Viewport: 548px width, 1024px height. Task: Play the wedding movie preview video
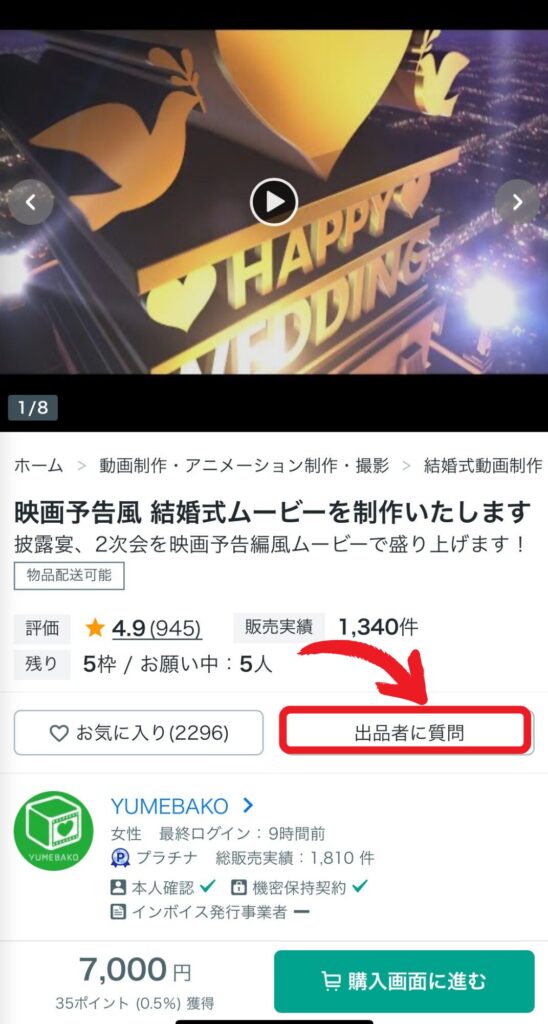coord(274,202)
